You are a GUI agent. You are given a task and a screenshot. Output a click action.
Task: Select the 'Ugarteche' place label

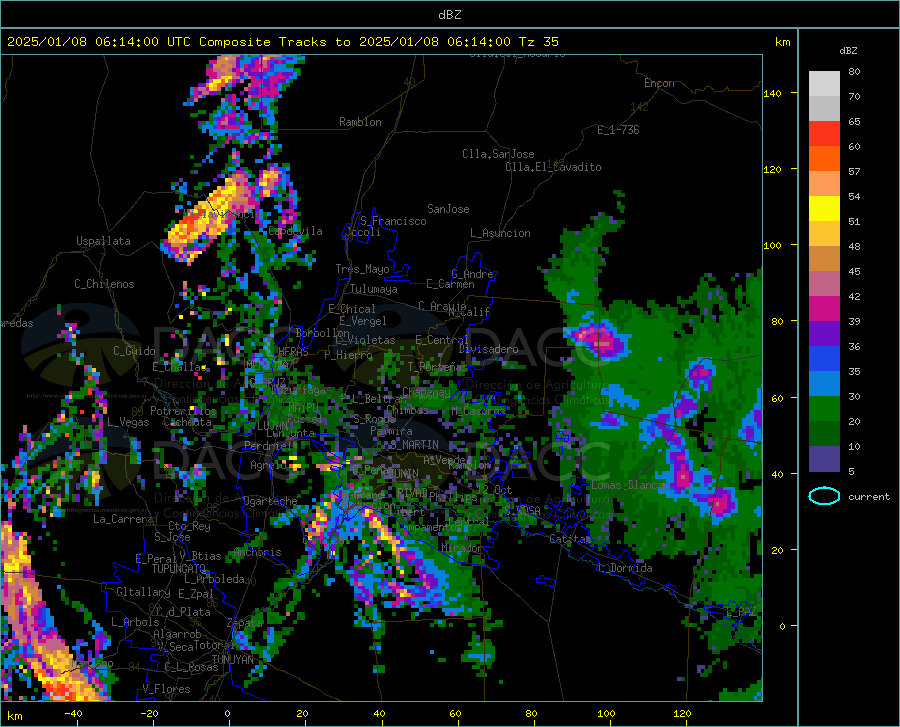(x=270, y=501)
